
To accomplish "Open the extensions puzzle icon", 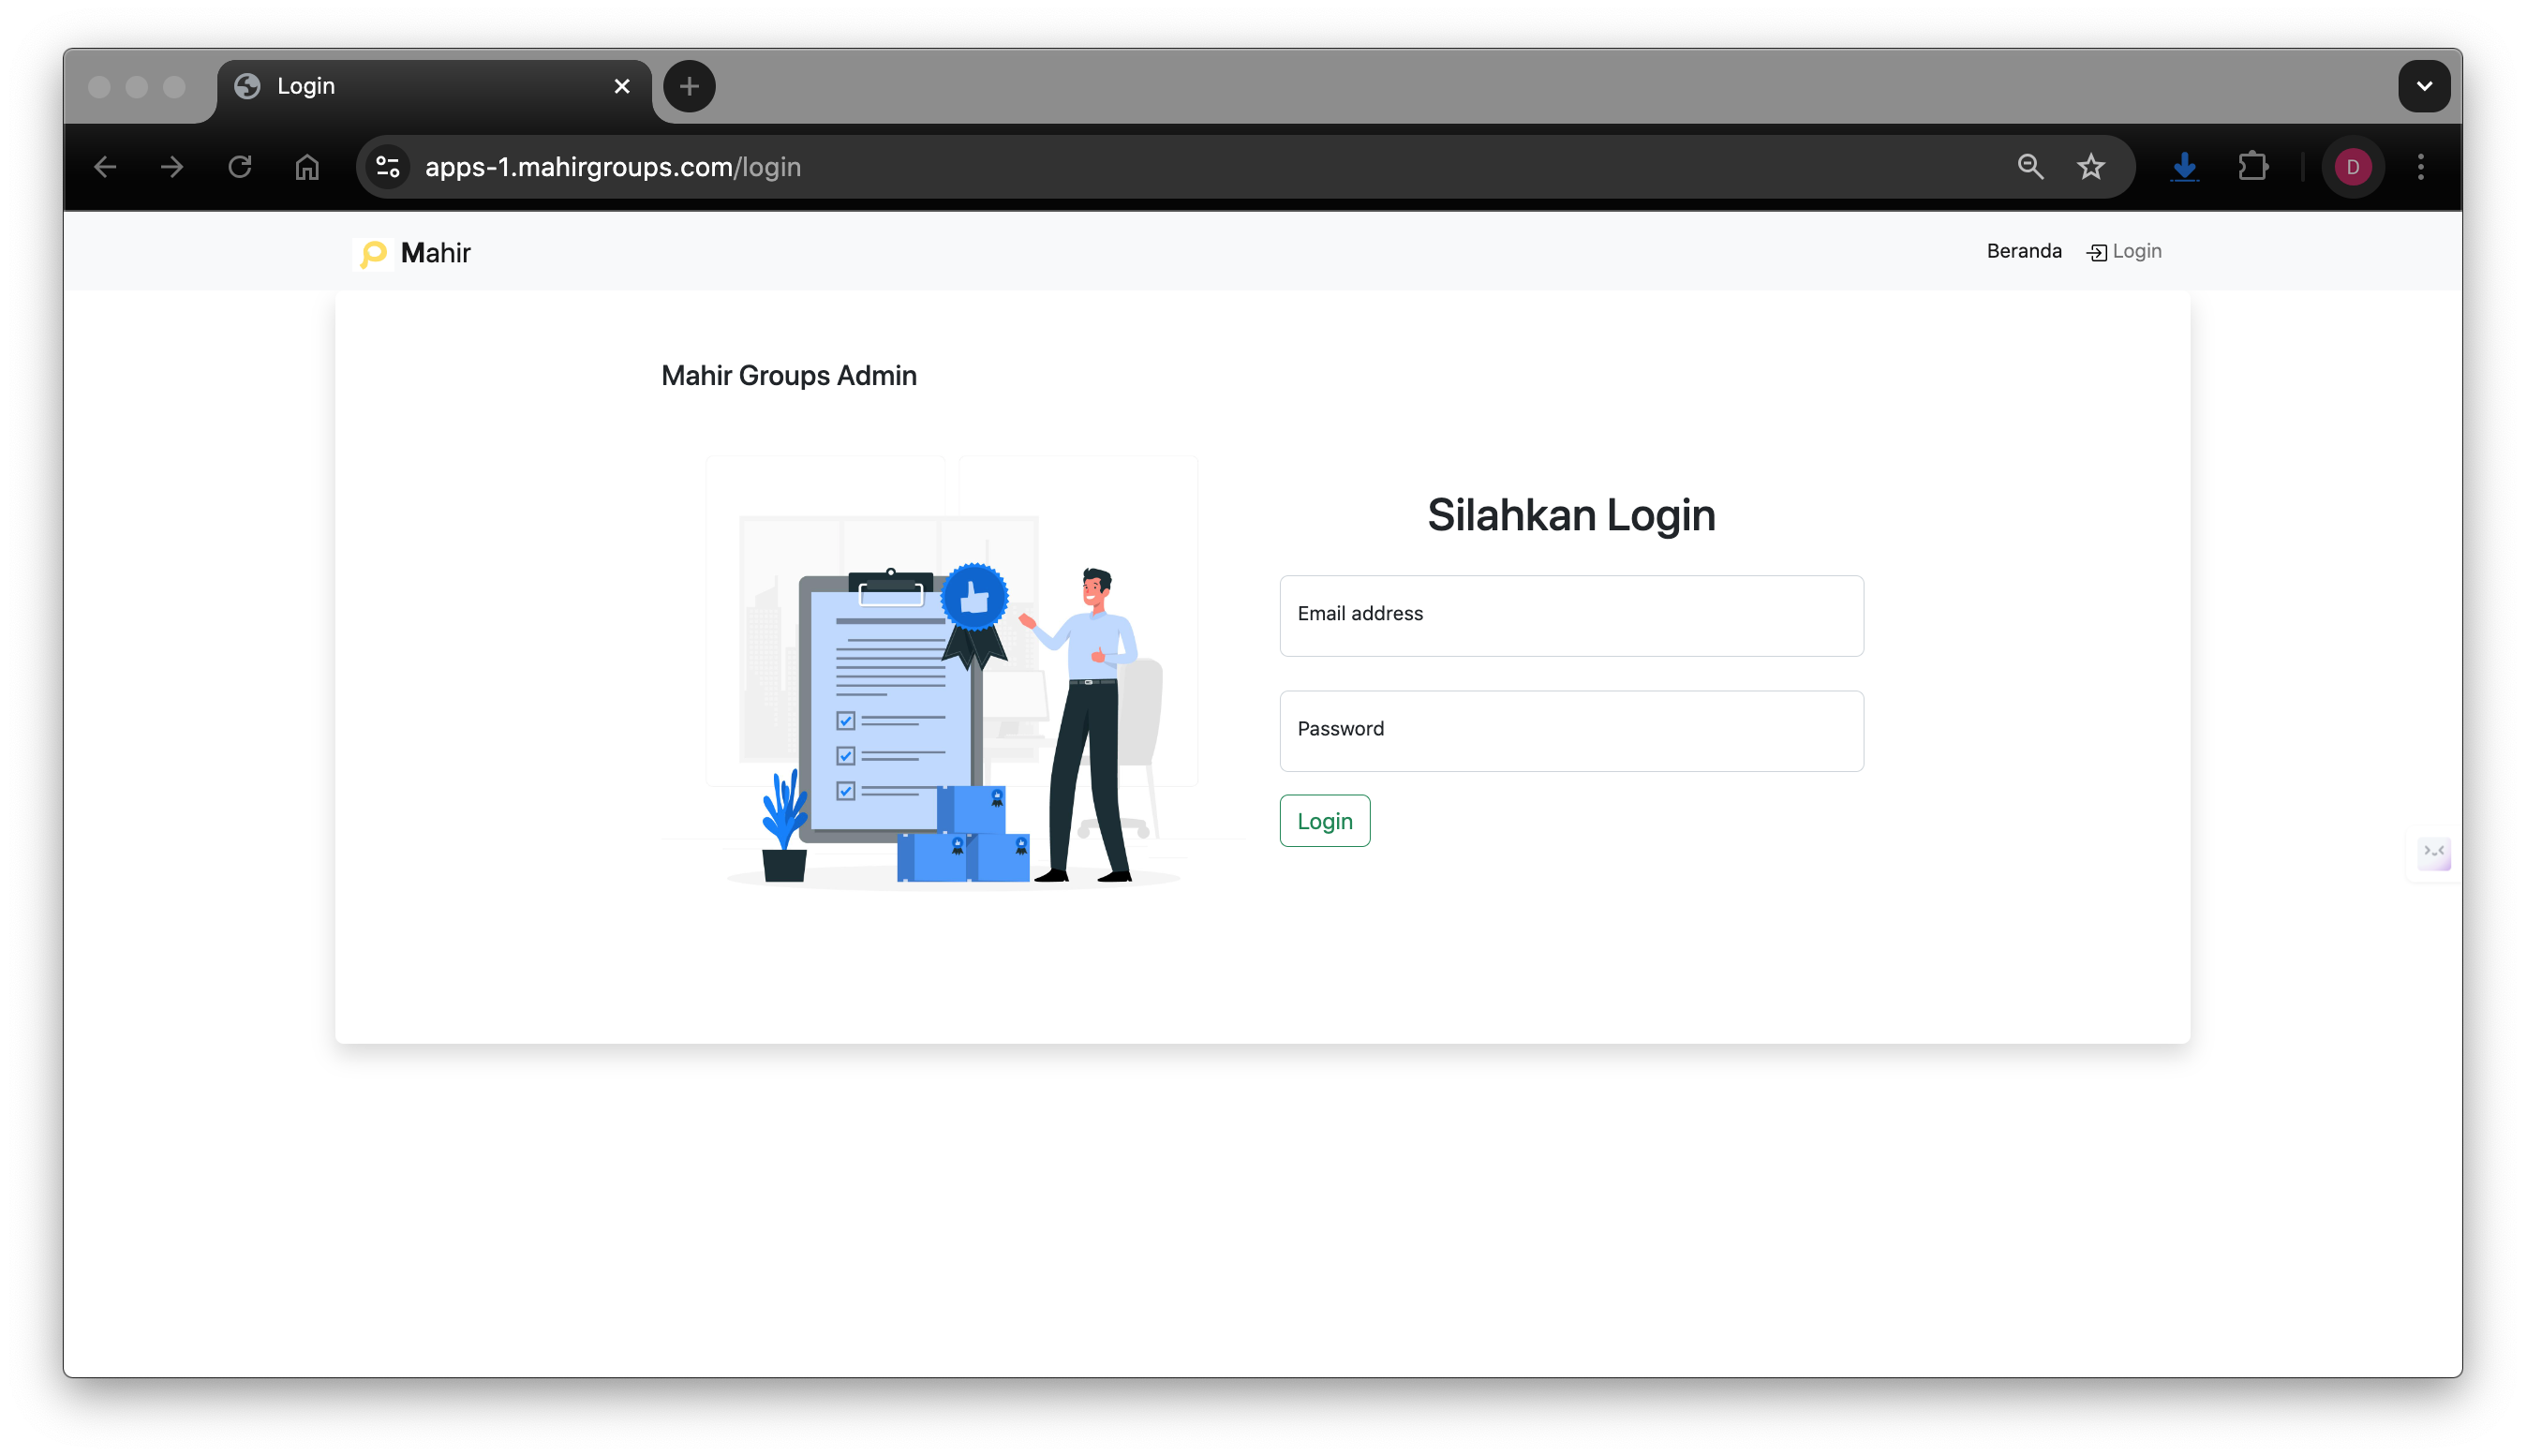I will [2252, 167].
